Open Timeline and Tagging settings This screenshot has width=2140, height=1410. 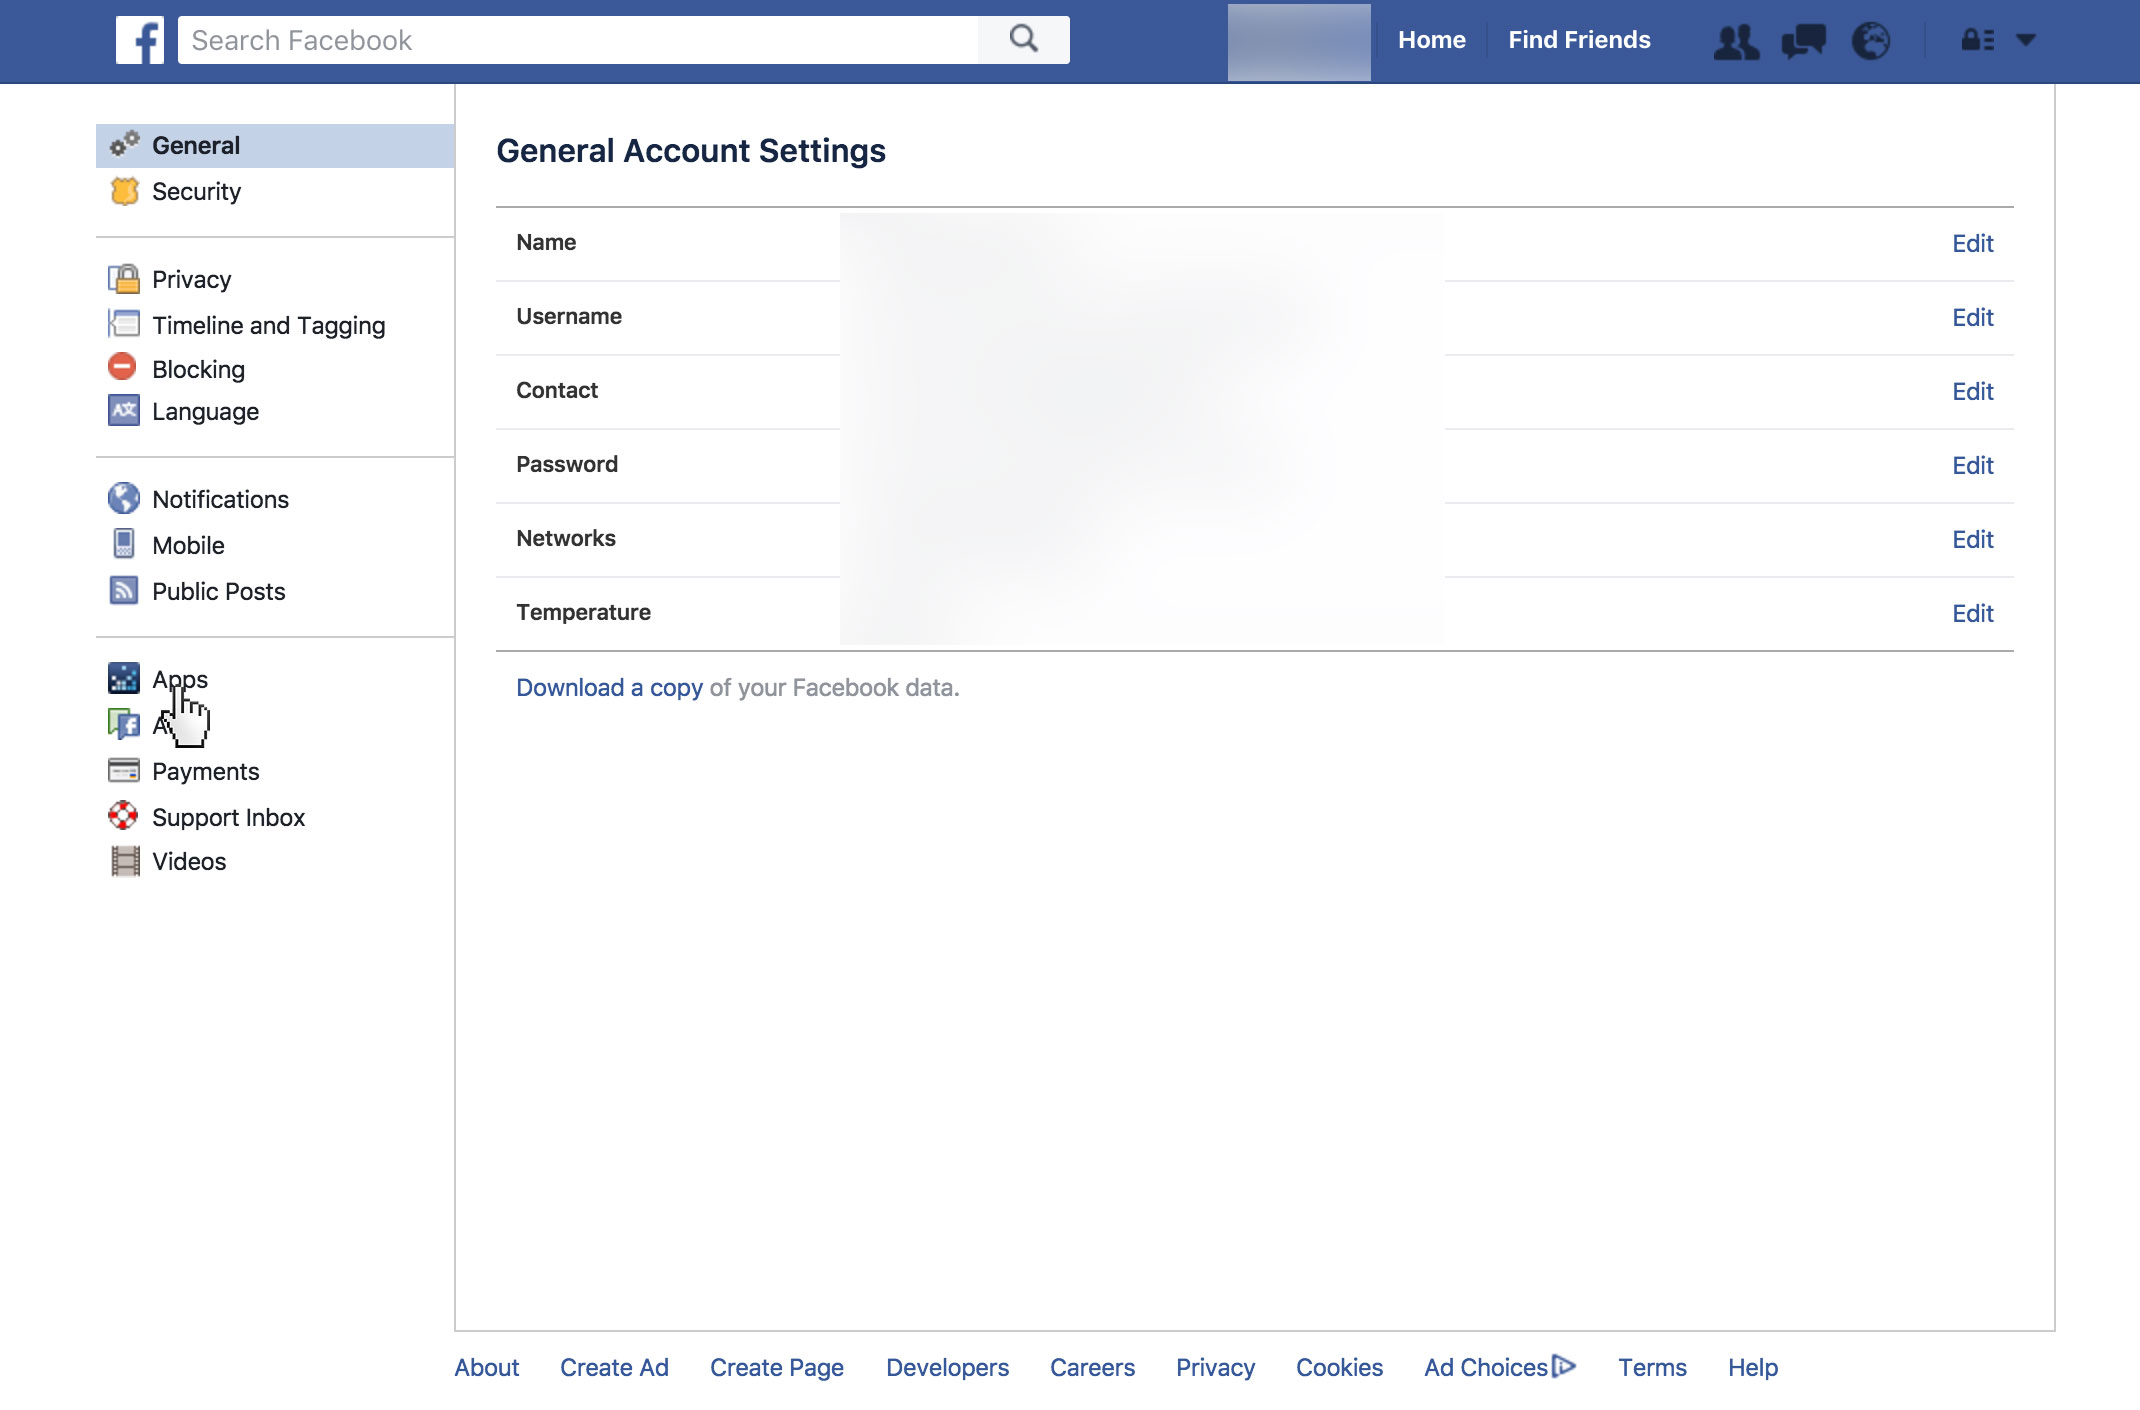tap(268, 325)
